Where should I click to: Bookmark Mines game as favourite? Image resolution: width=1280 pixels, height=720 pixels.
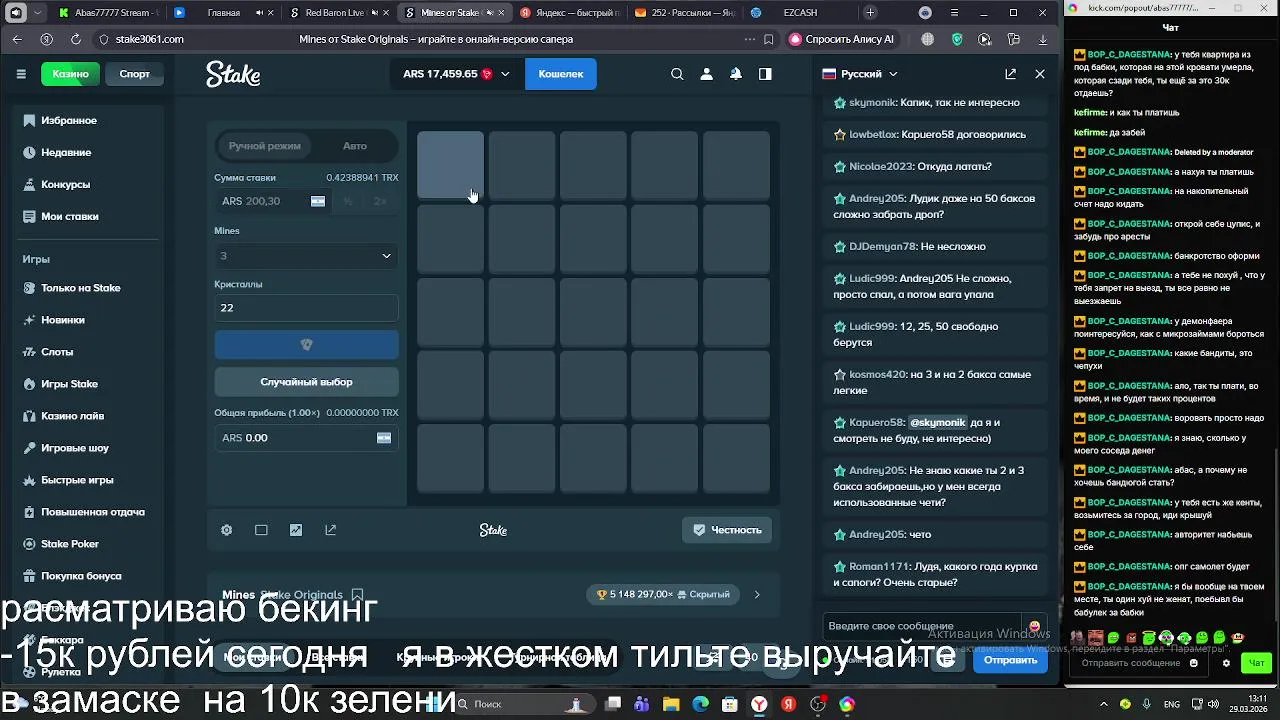(x=357, y=595)
